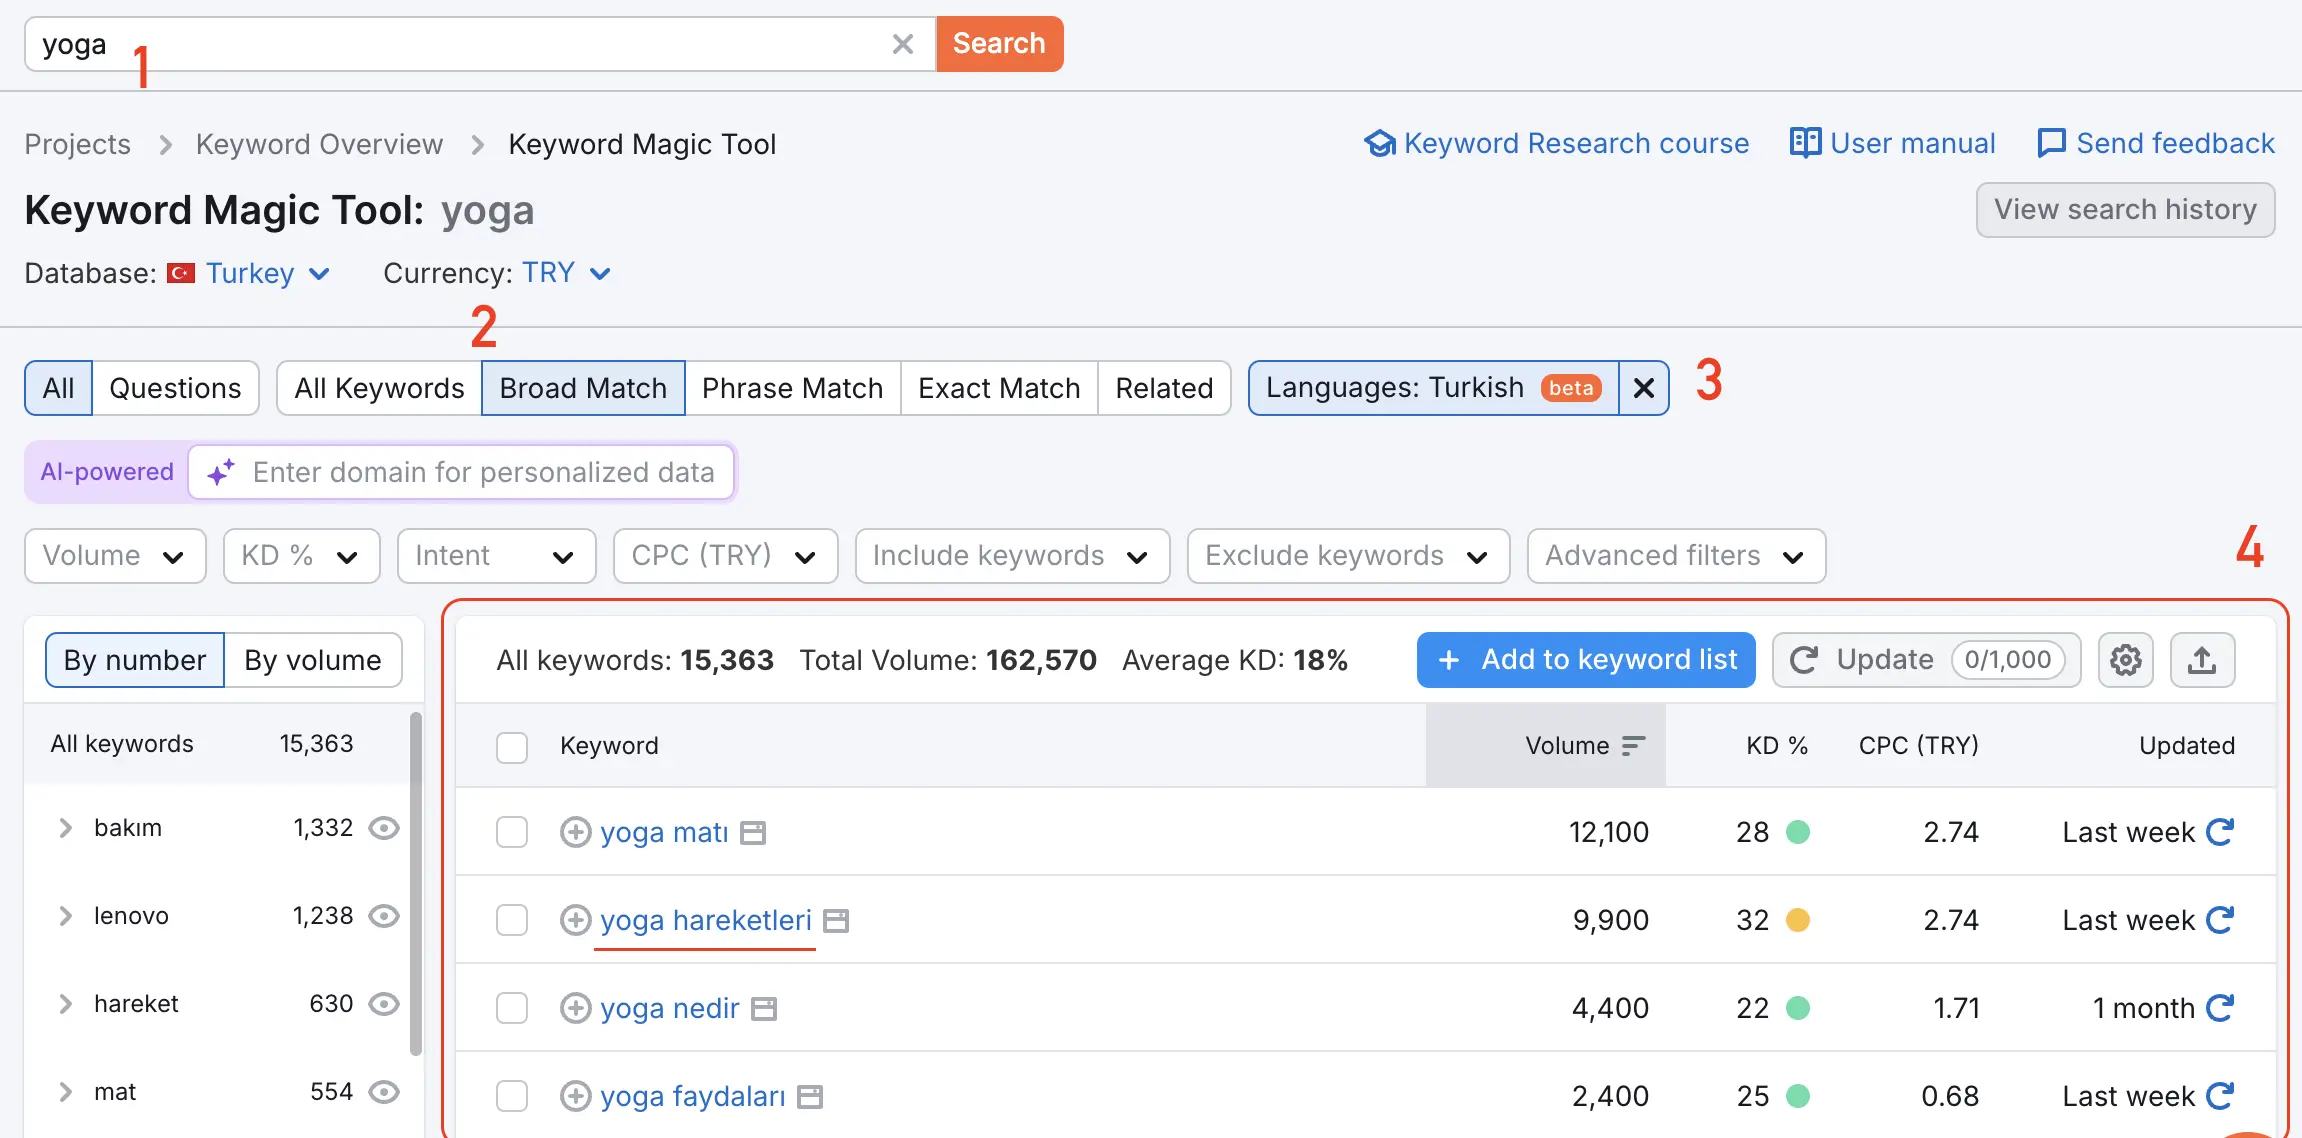Open the Volume filter dropdown

click(115, 556)
